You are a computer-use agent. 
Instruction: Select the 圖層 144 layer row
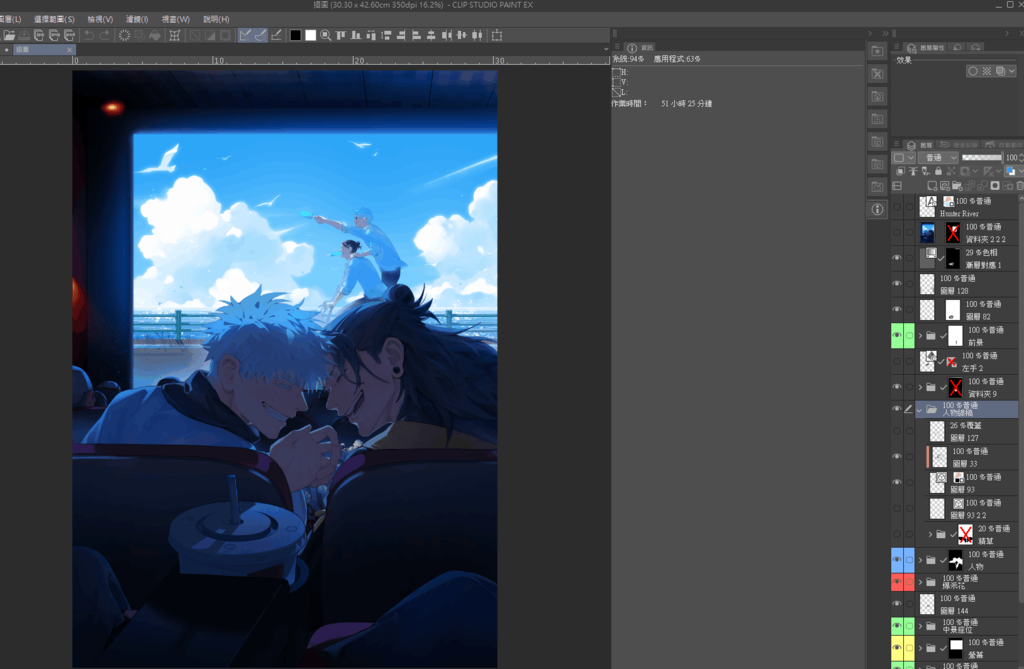[x=967, y=604]
